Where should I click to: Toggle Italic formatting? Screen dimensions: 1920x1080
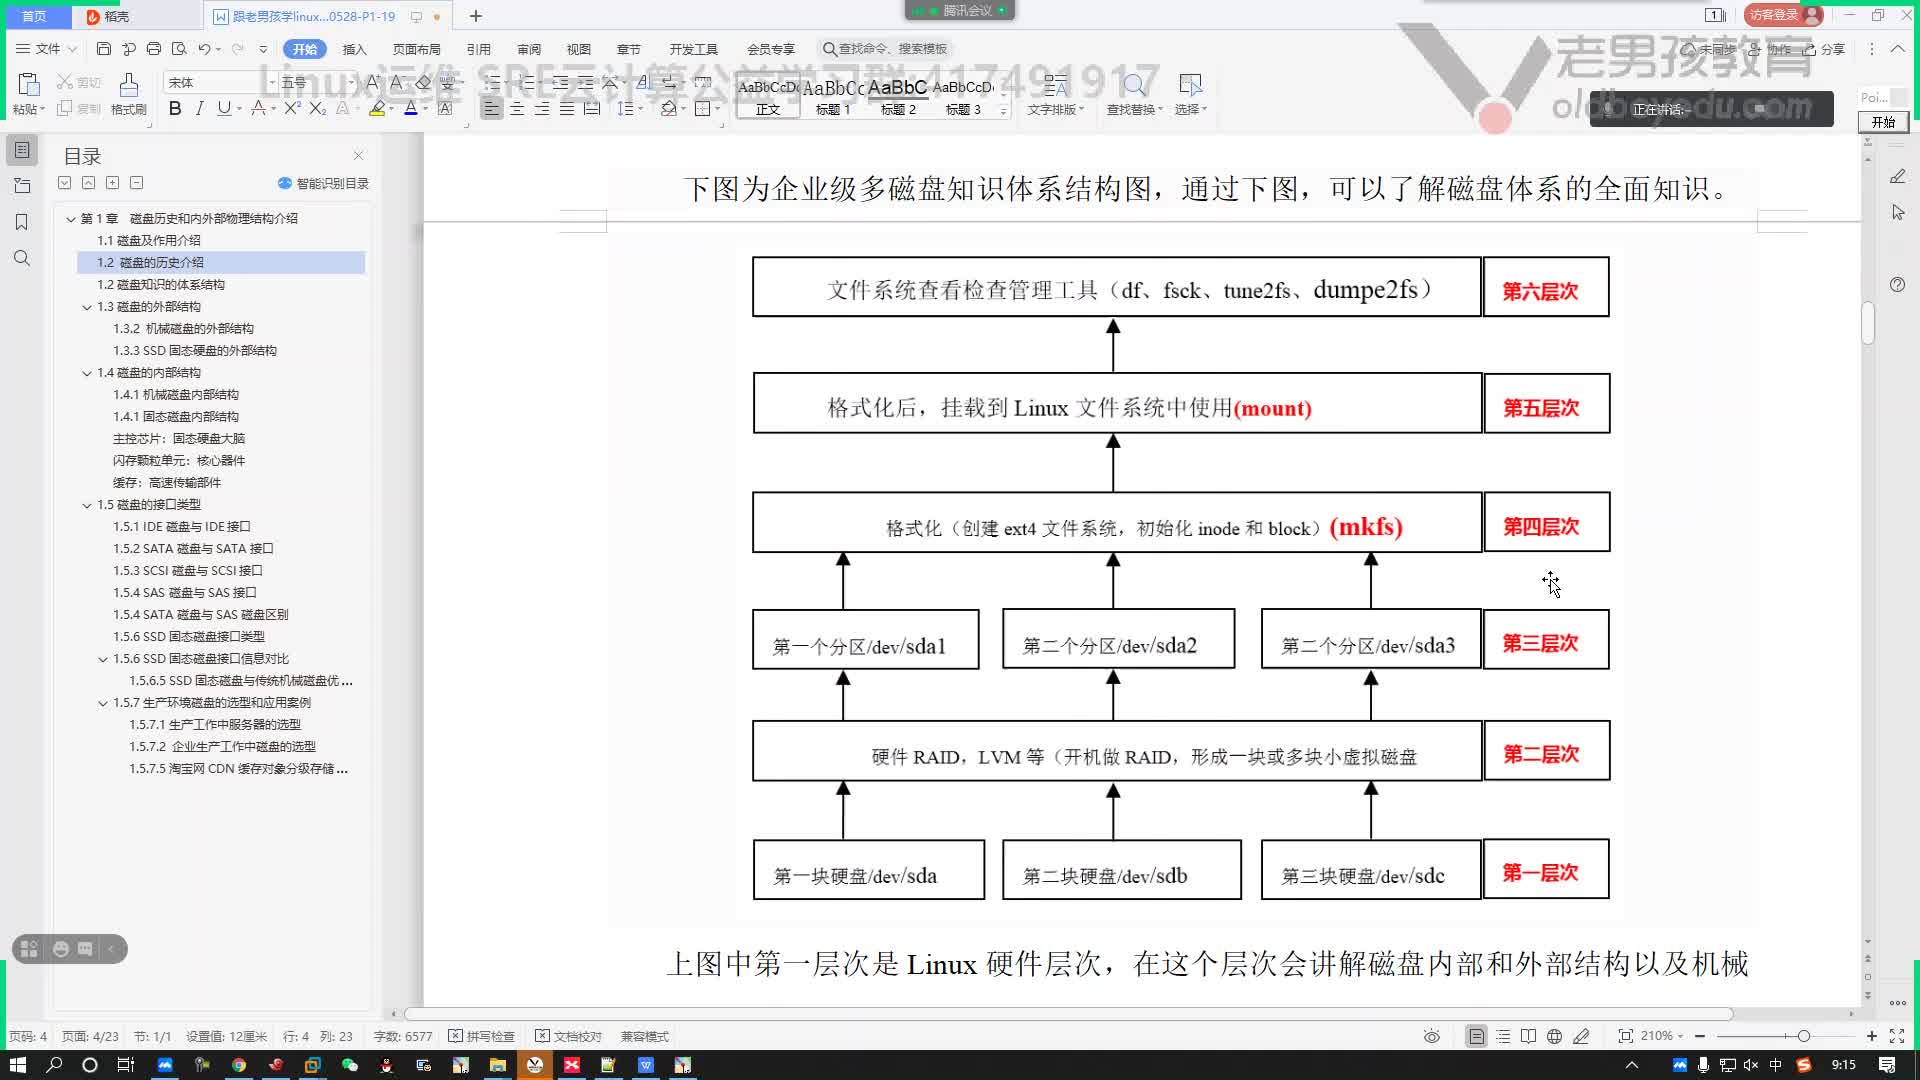199,108
